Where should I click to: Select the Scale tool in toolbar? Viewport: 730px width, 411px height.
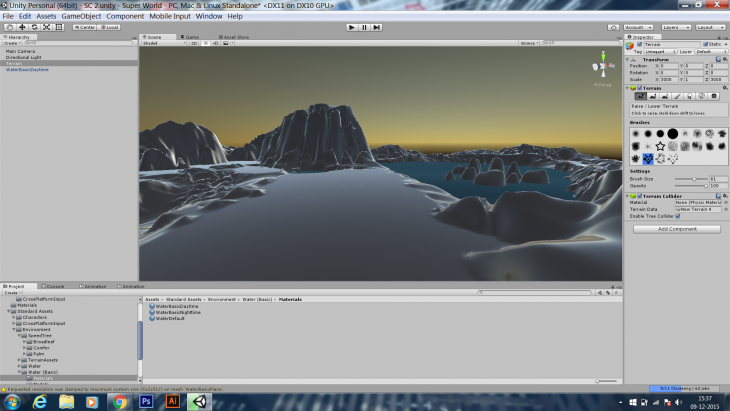coord(44,27)
